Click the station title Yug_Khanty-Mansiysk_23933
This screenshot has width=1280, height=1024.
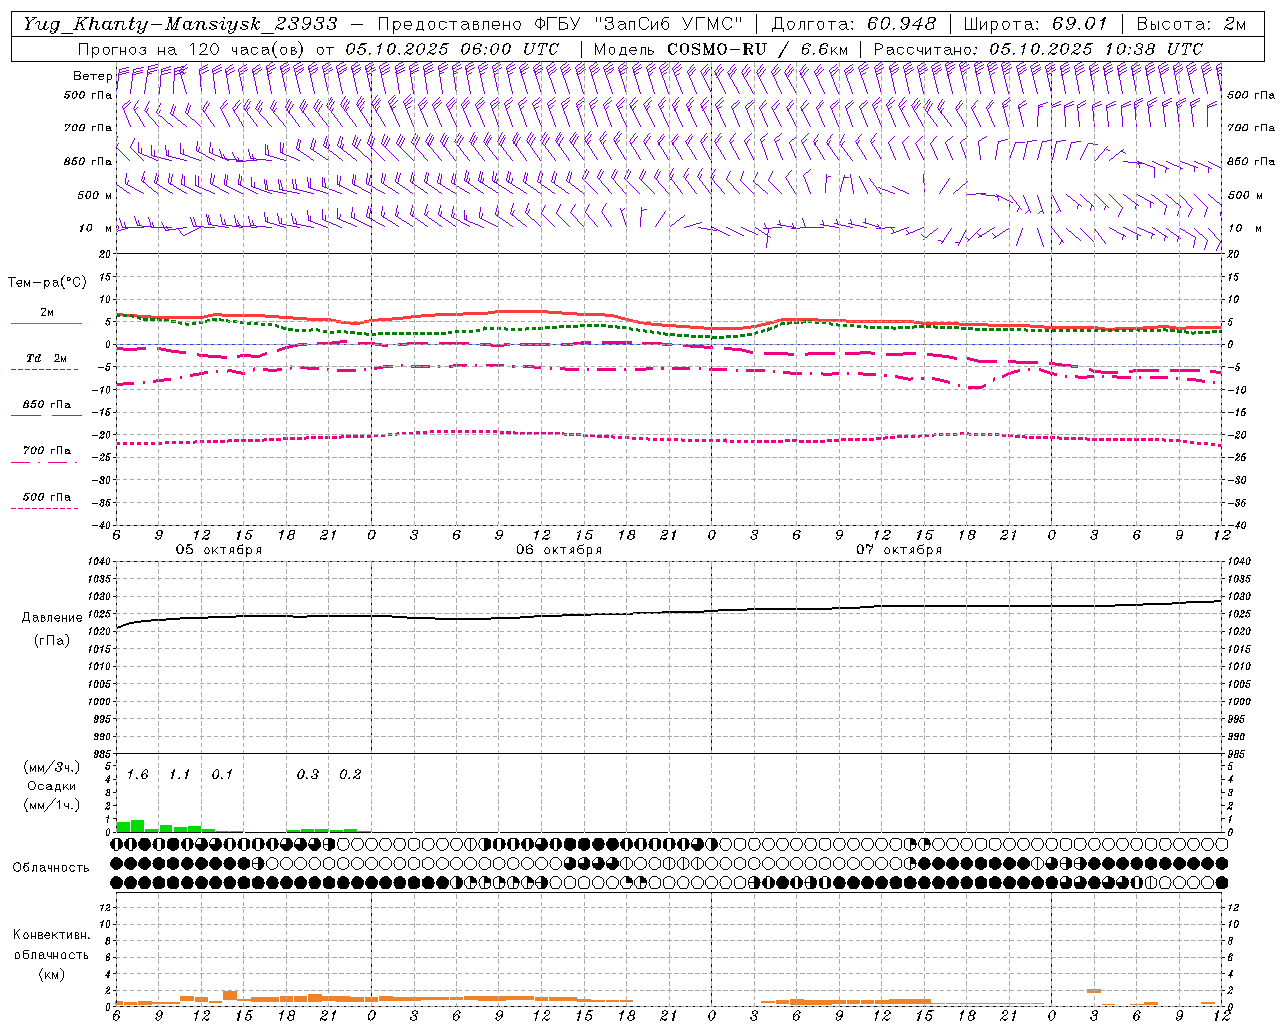pyautogui.click(x=180, y=24)
